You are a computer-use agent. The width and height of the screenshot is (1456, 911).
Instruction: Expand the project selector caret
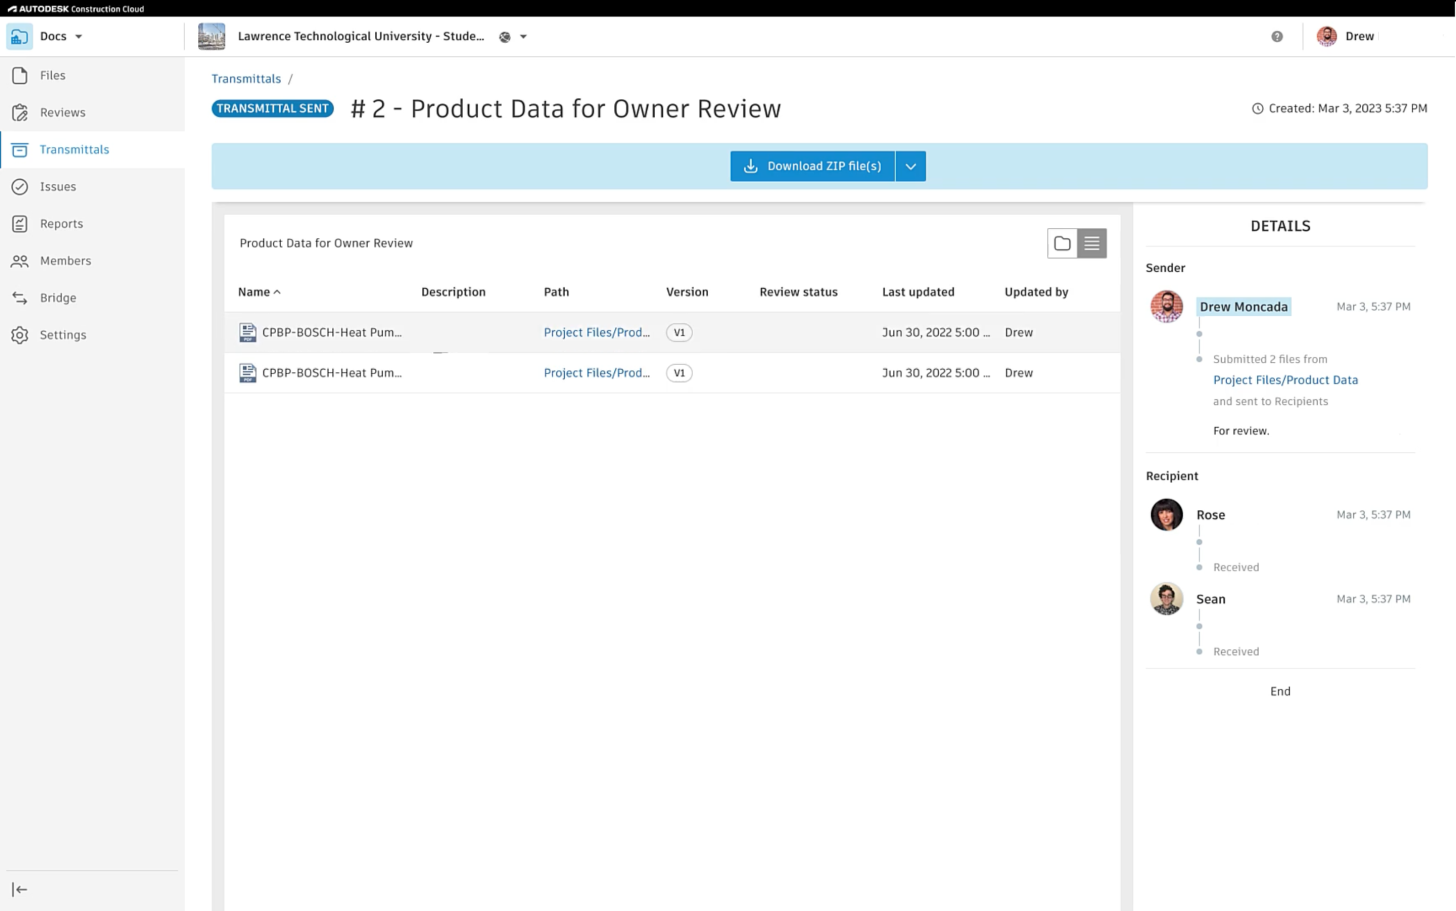[523, 37]
